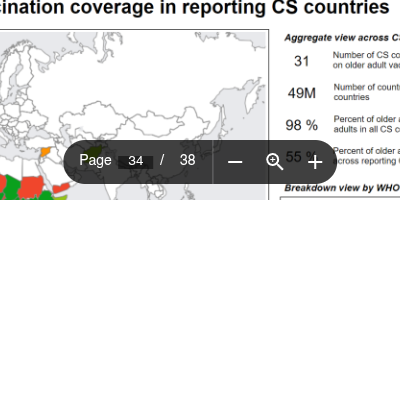Click the 'Page' label in the PDF toolbar
Screen dimensions: 400x400
tap(95, 160)
